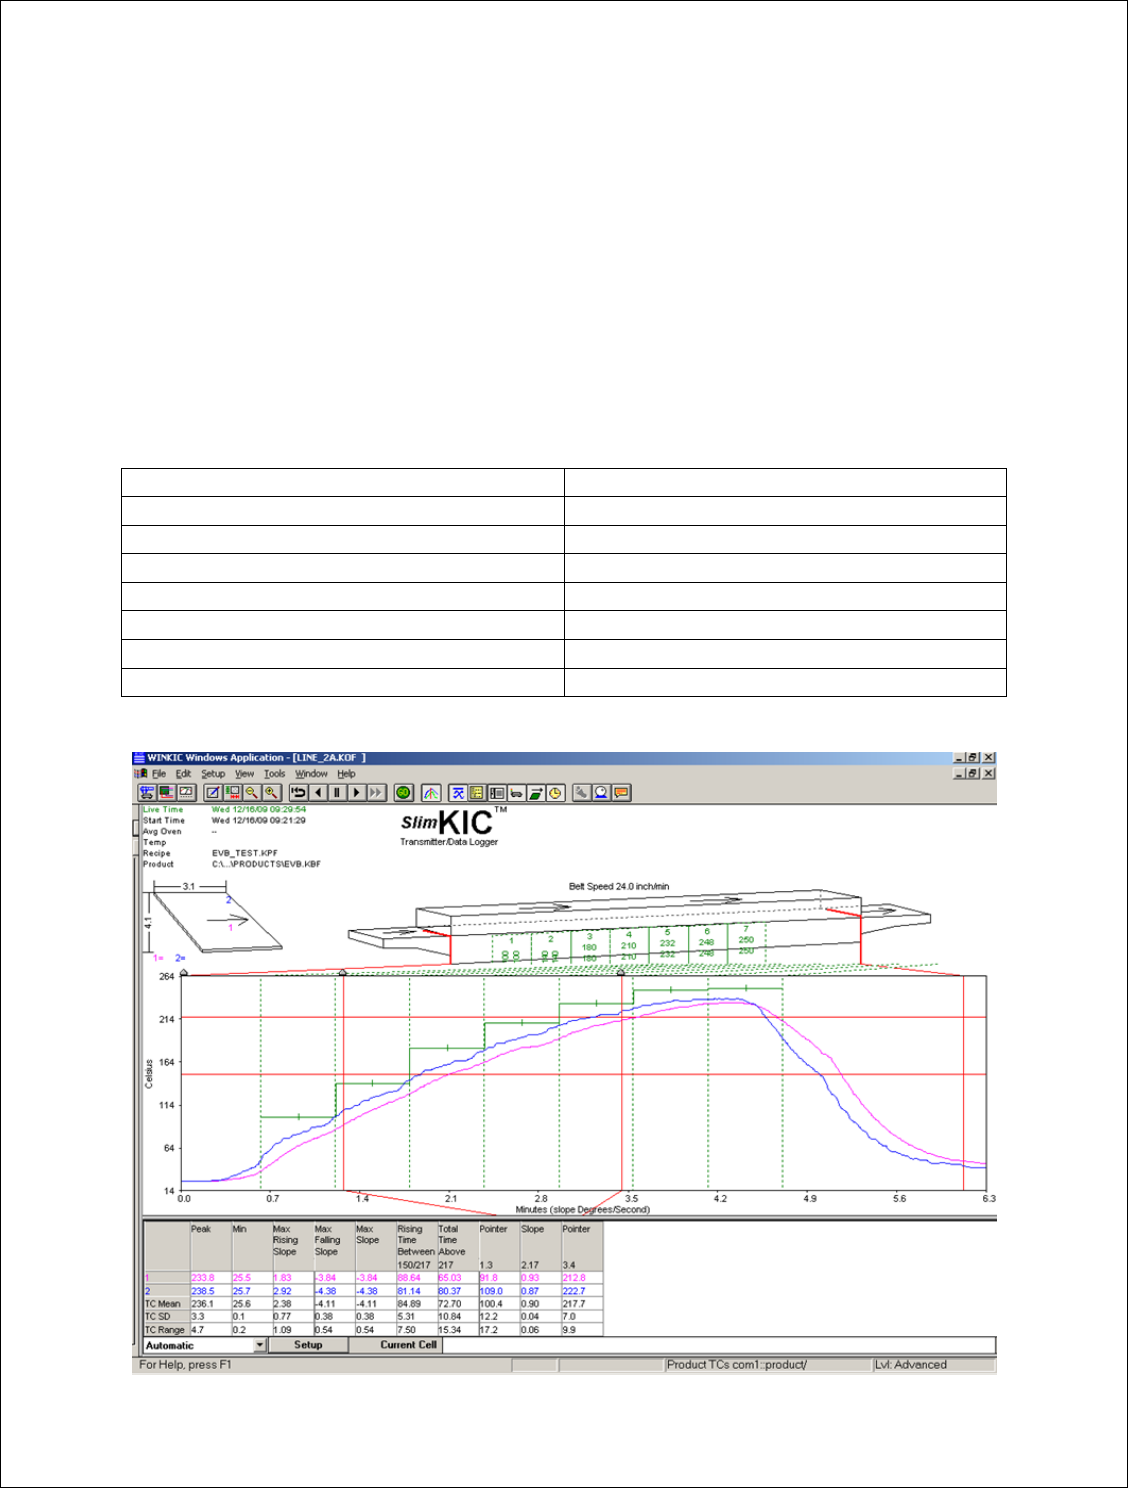Open the Tools menu
The height and width of the screenshot is (1488, 1128).
[x=274, y=774]
